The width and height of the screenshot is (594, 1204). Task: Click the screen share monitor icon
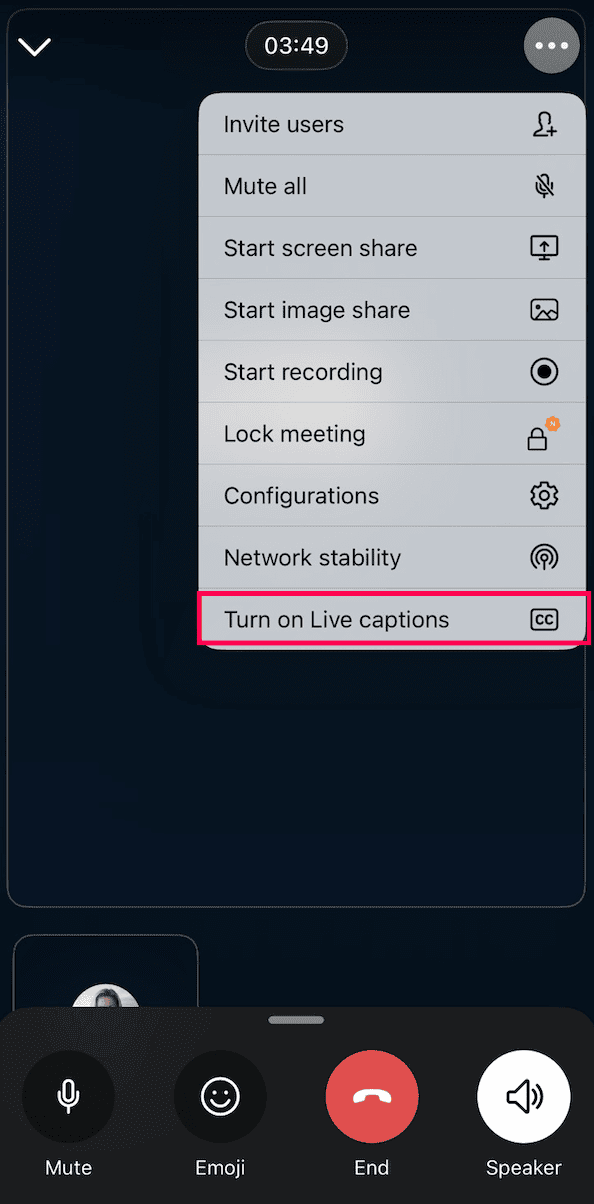544,248
